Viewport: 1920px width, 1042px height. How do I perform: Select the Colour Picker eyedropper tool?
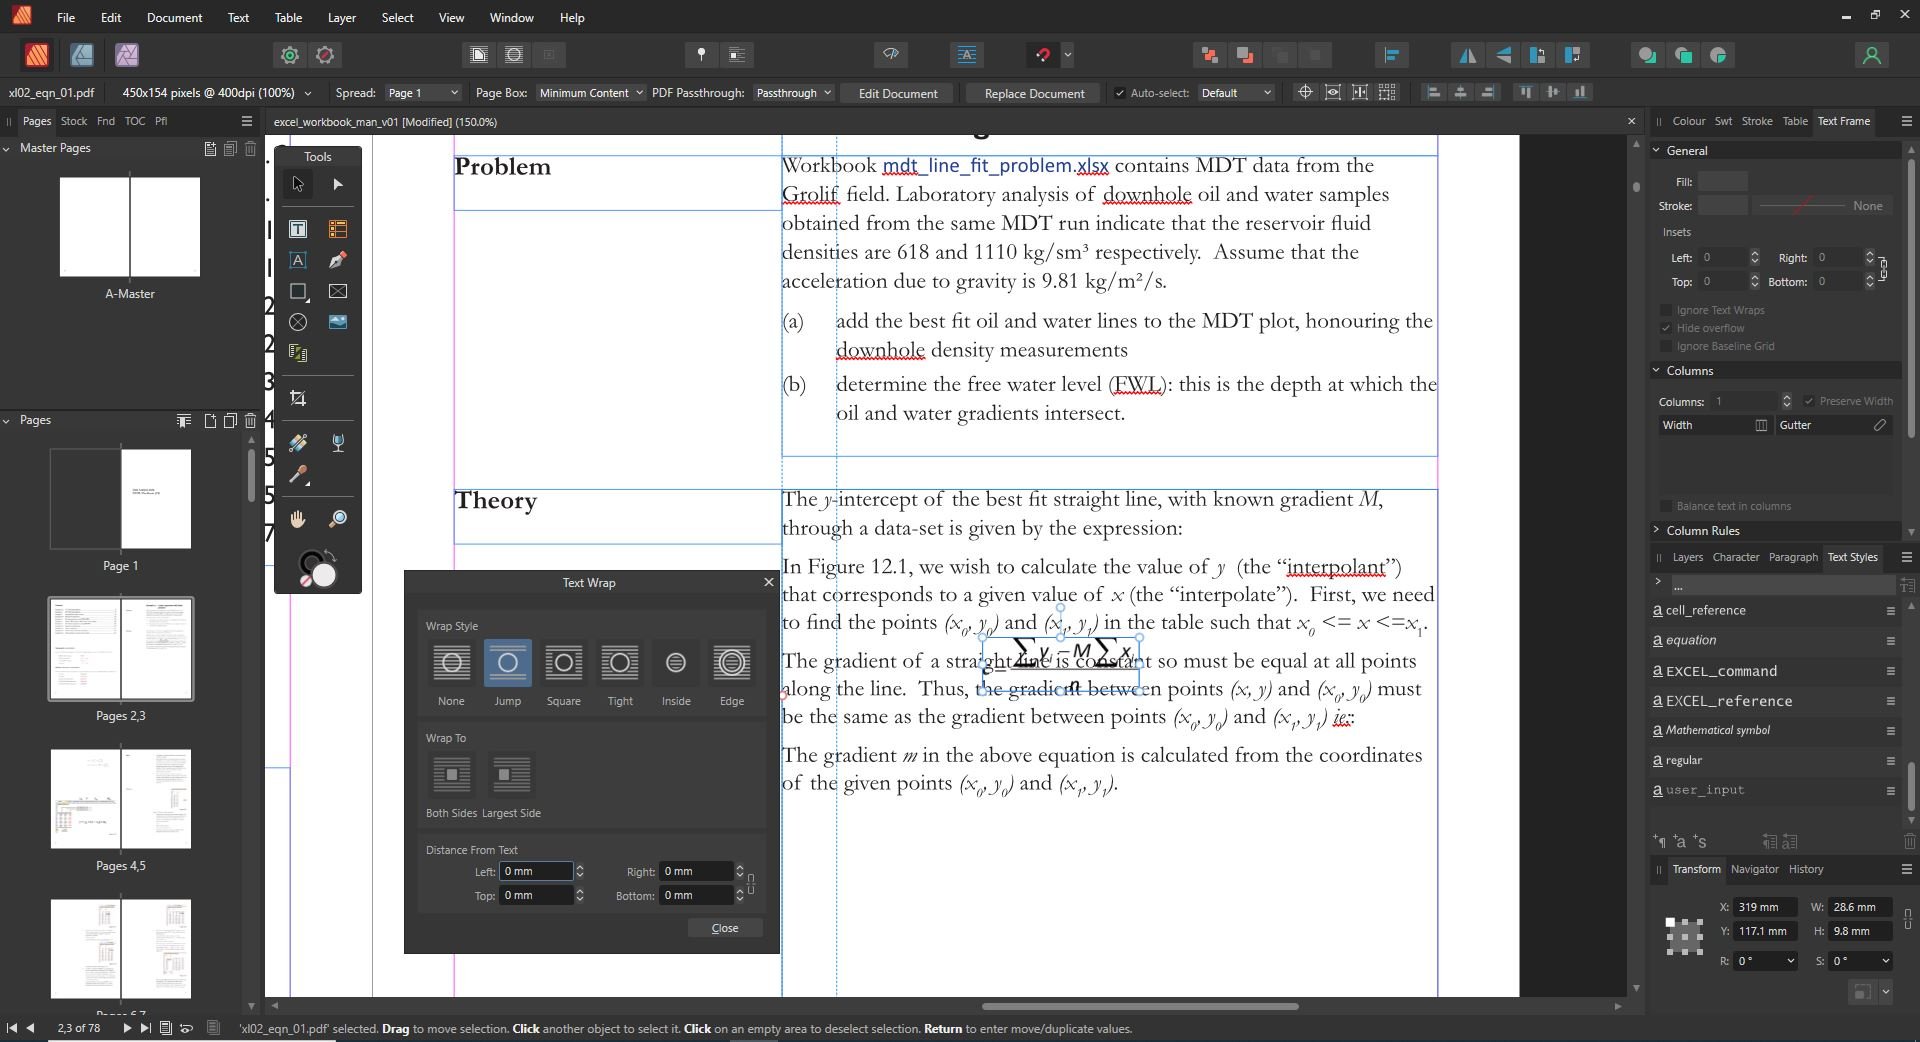click(298, 475)
